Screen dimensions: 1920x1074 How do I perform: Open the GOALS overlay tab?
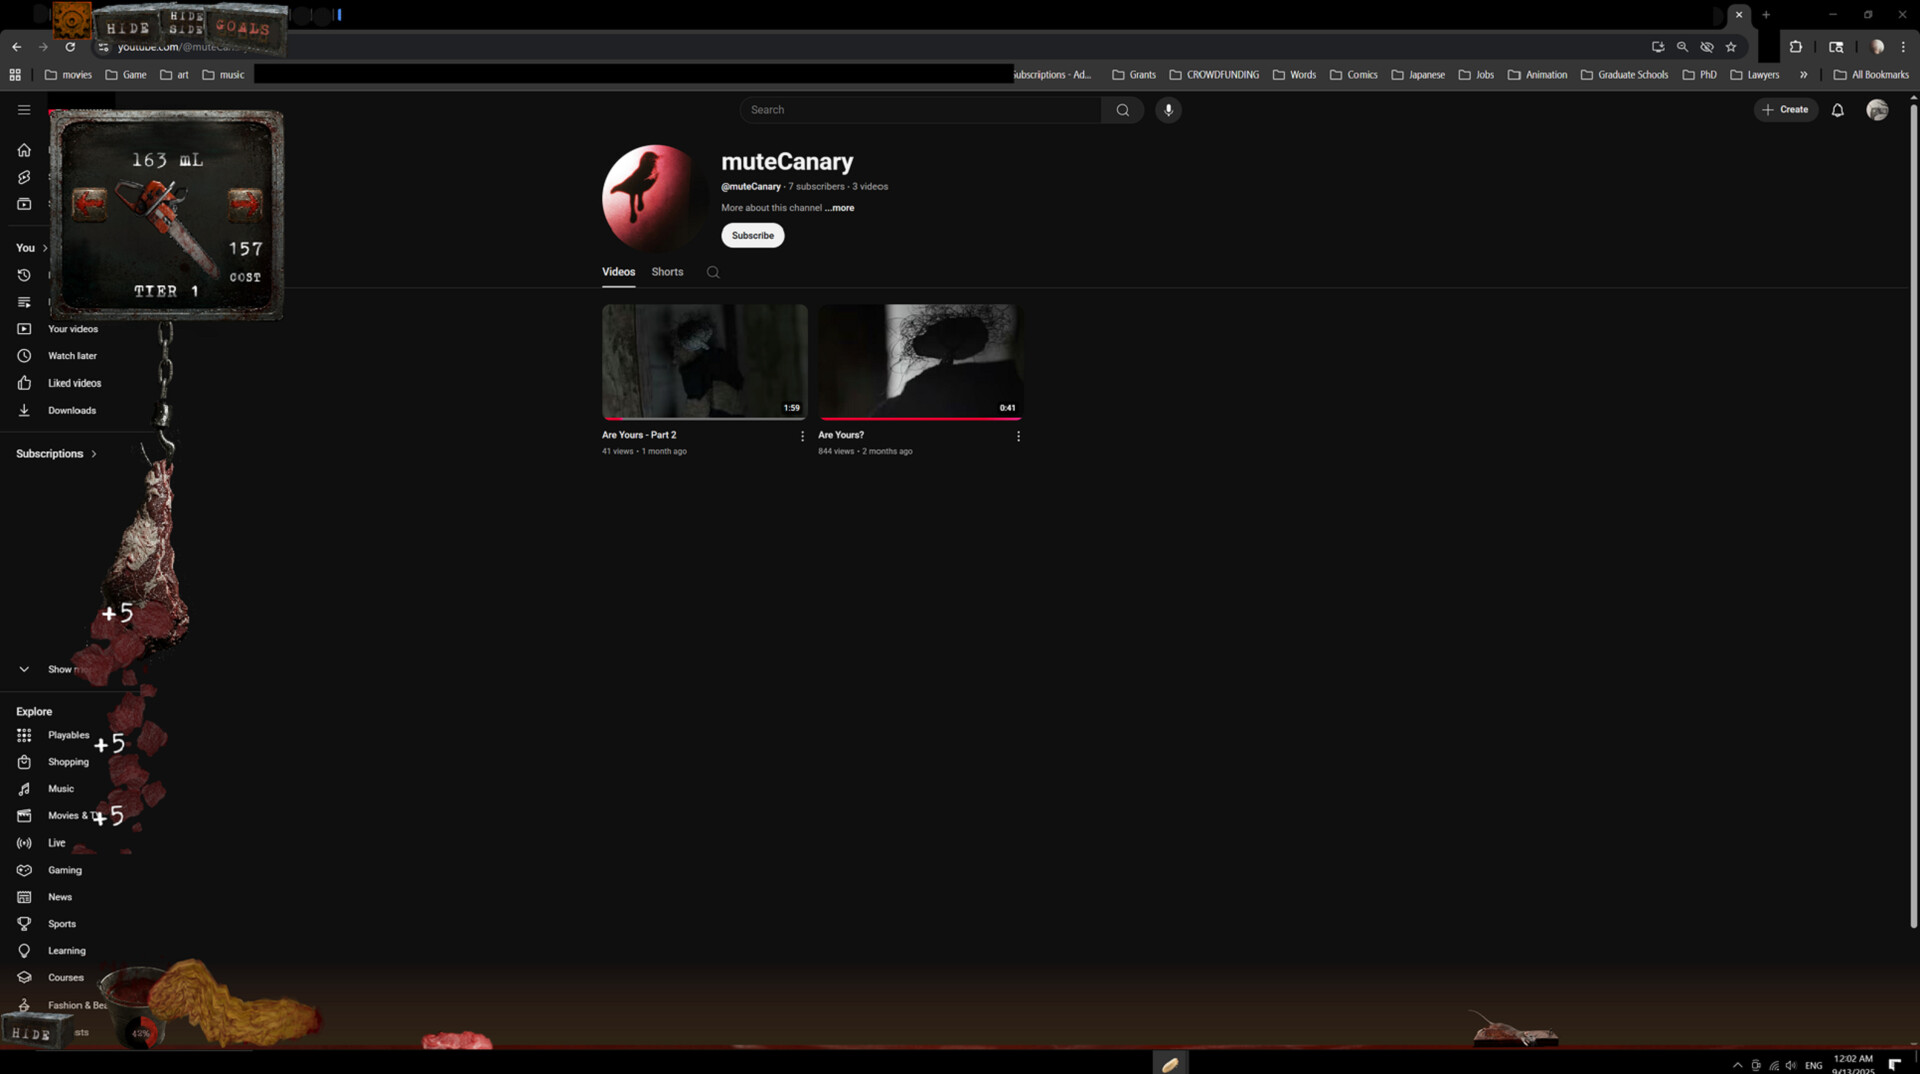(x=242, y=28)
